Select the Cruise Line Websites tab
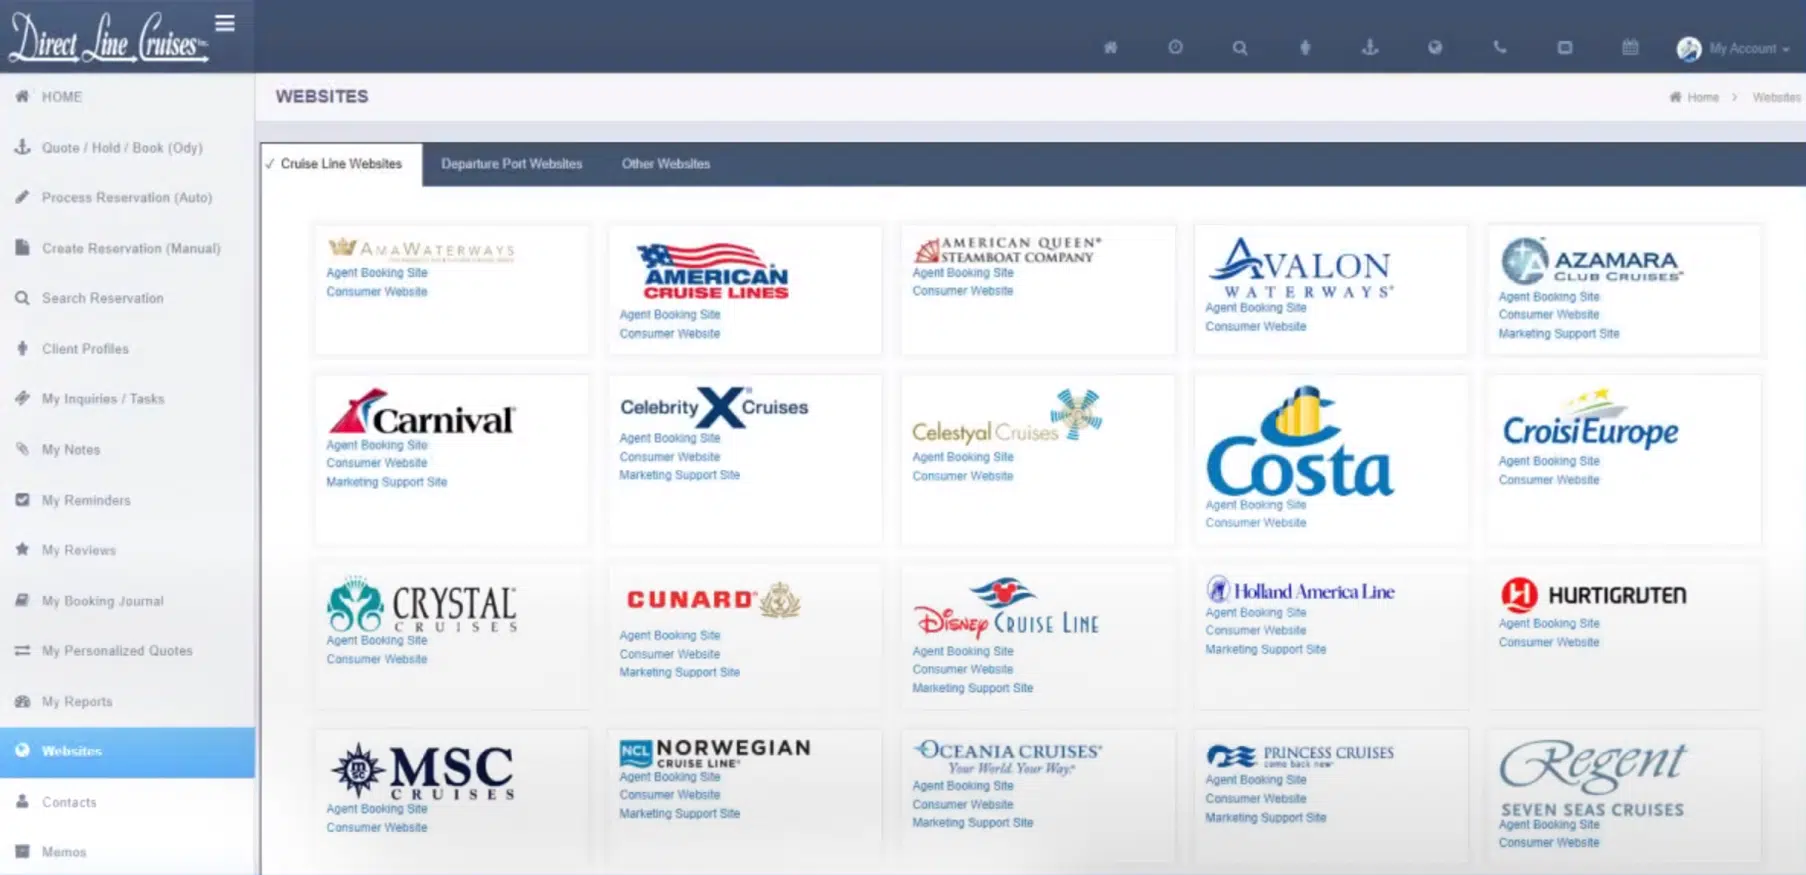1806x875 pixels. 341,164
